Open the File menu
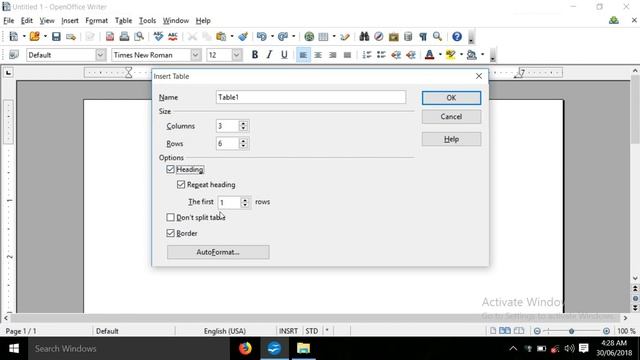Viewport: 640px width, 360px height. (x=9, y=20)
